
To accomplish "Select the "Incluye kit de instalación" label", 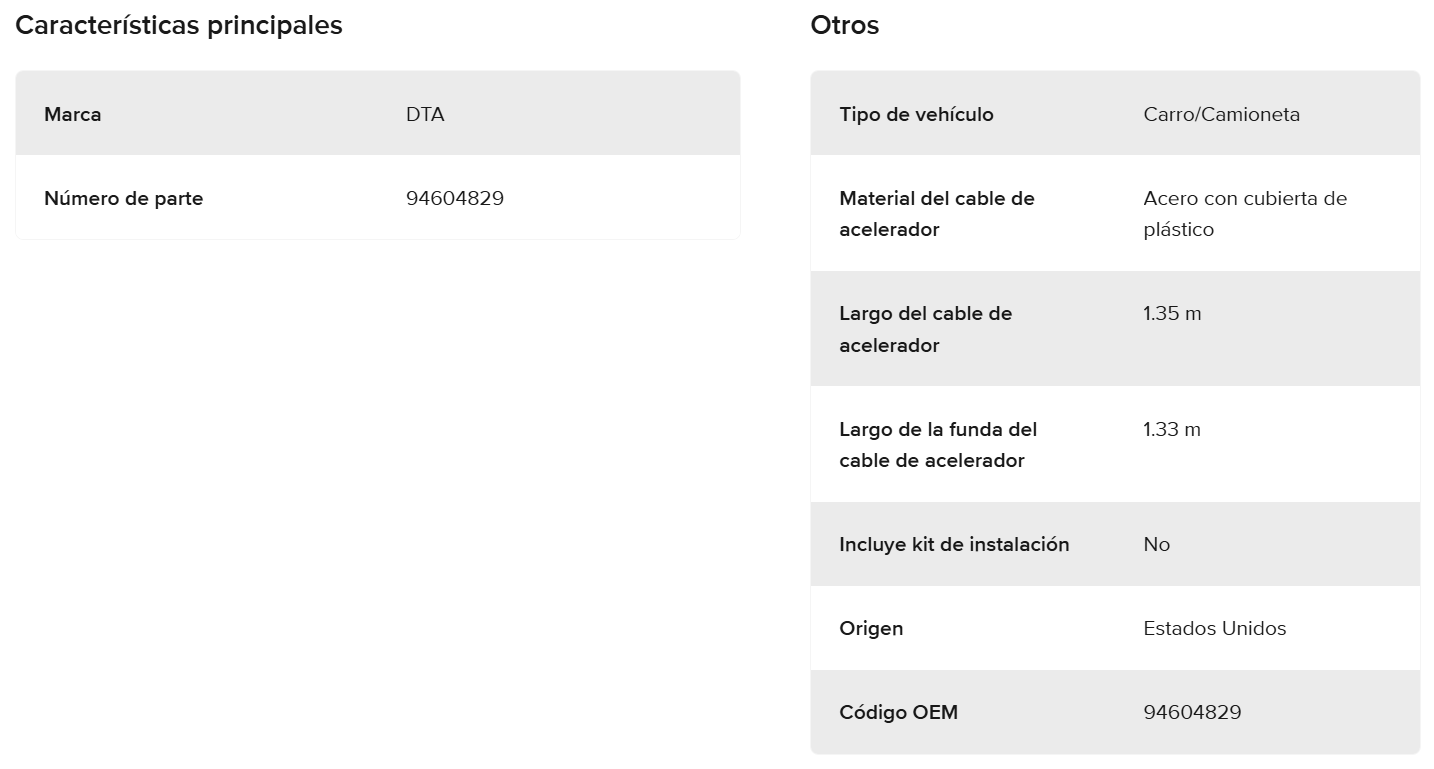I will pos(955,545).
